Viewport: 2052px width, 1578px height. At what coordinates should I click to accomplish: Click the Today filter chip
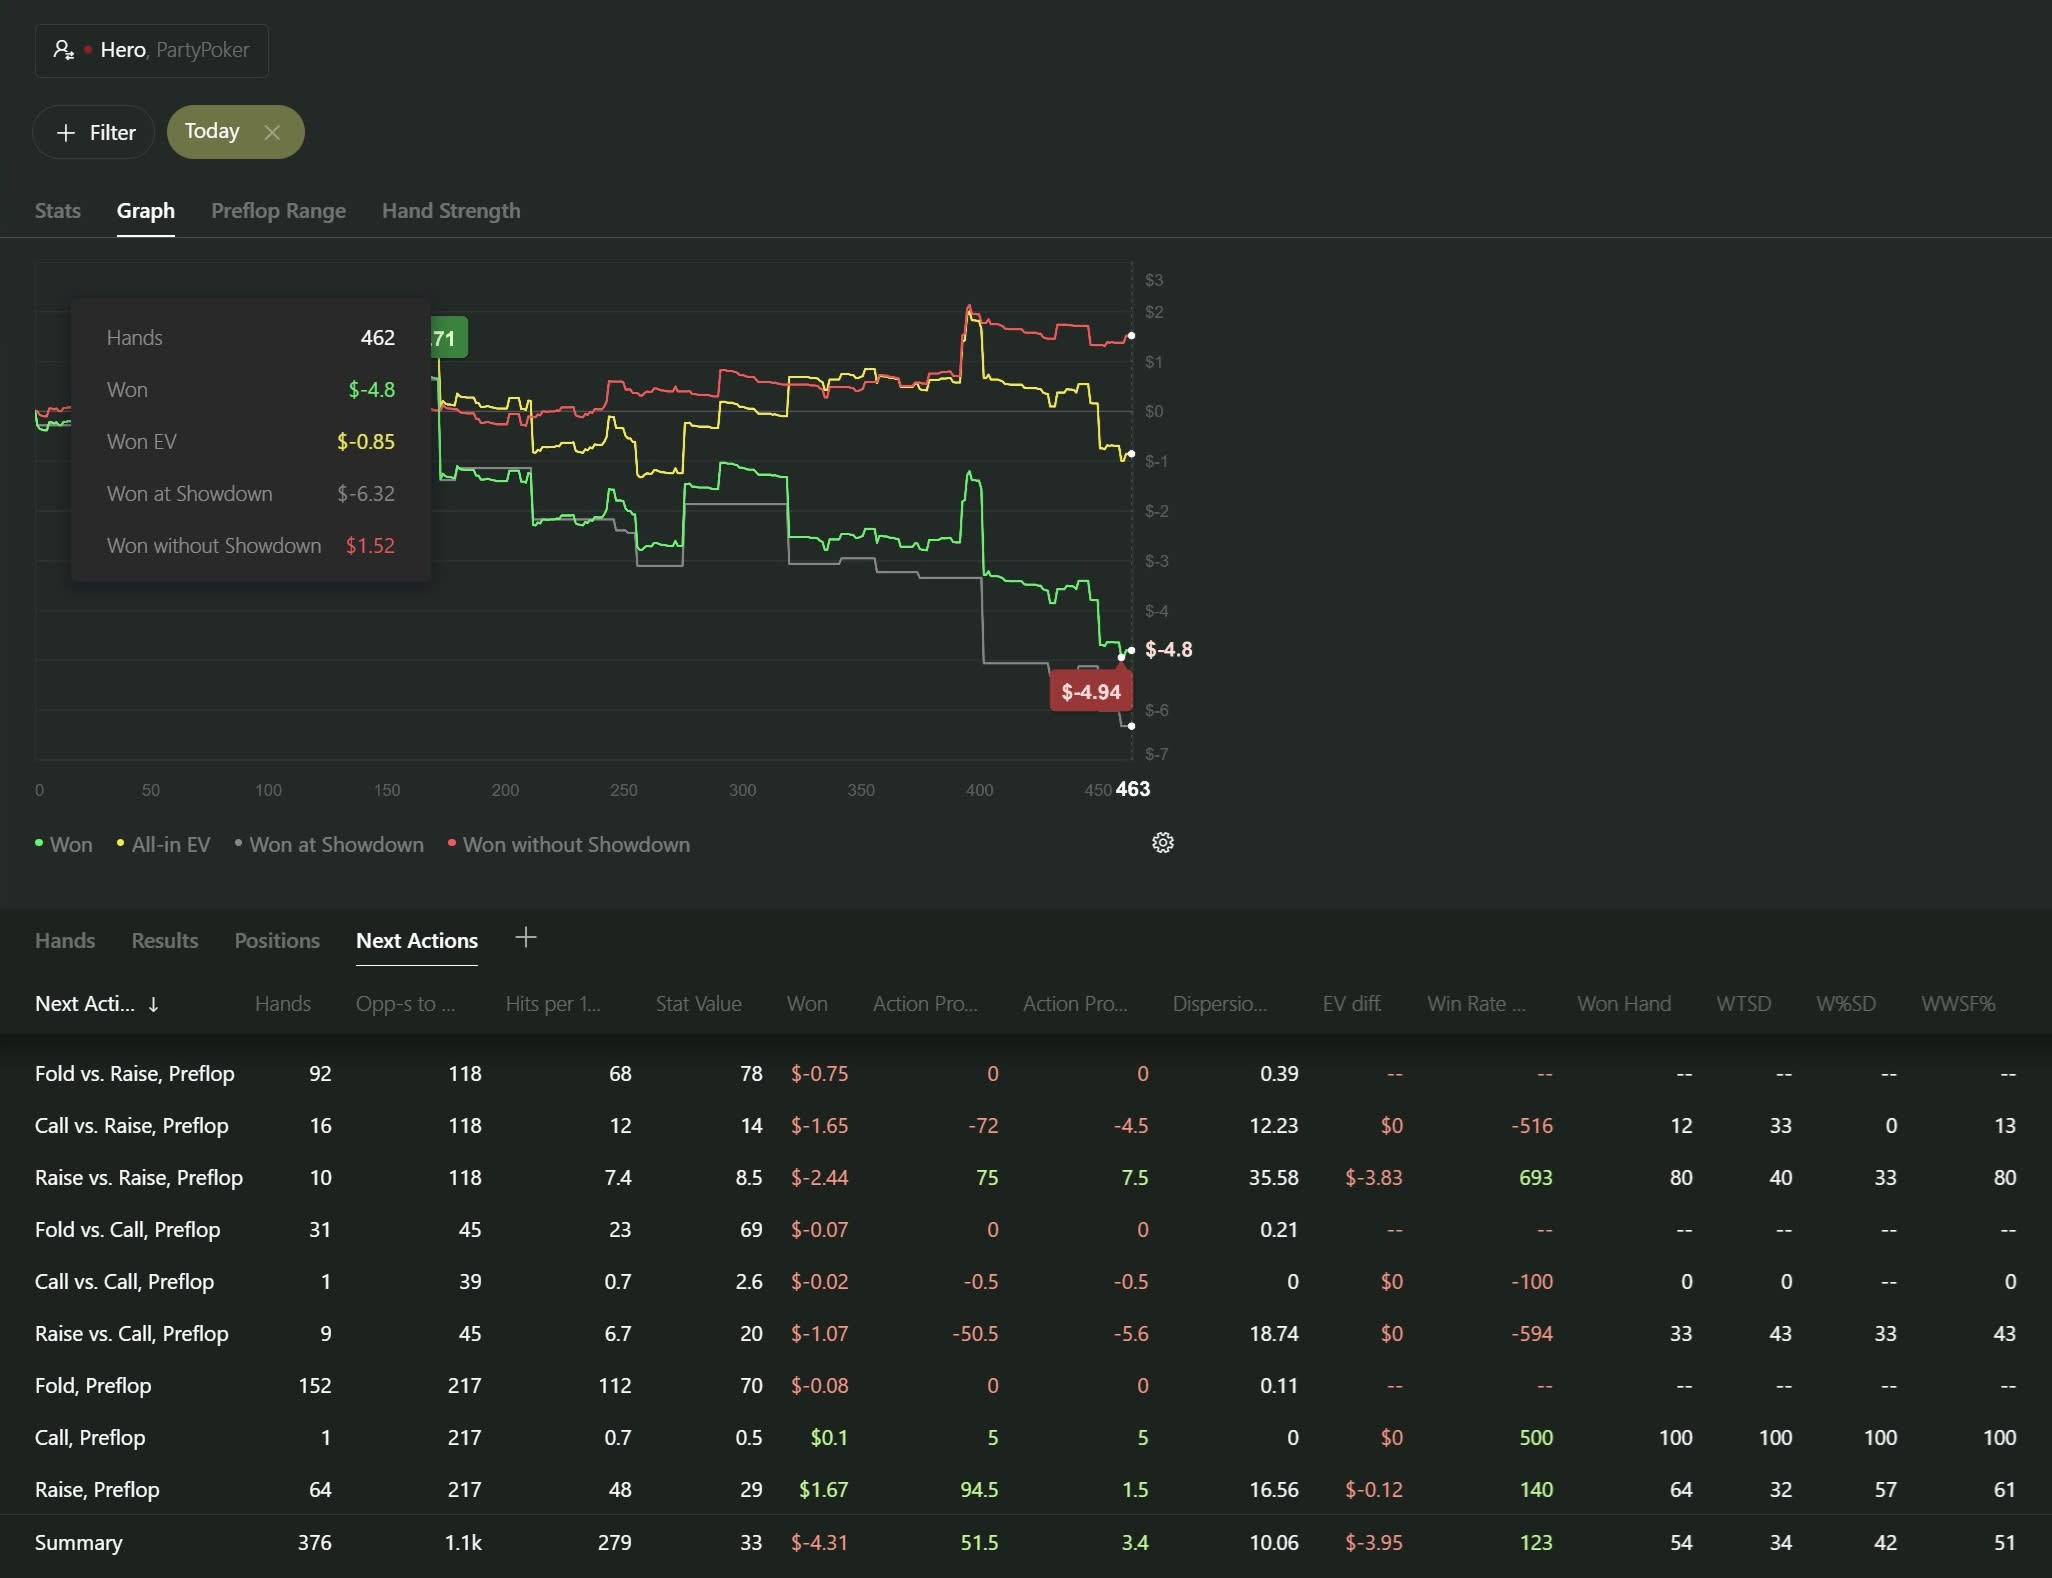pyautogui.click(x=212, y=131)
